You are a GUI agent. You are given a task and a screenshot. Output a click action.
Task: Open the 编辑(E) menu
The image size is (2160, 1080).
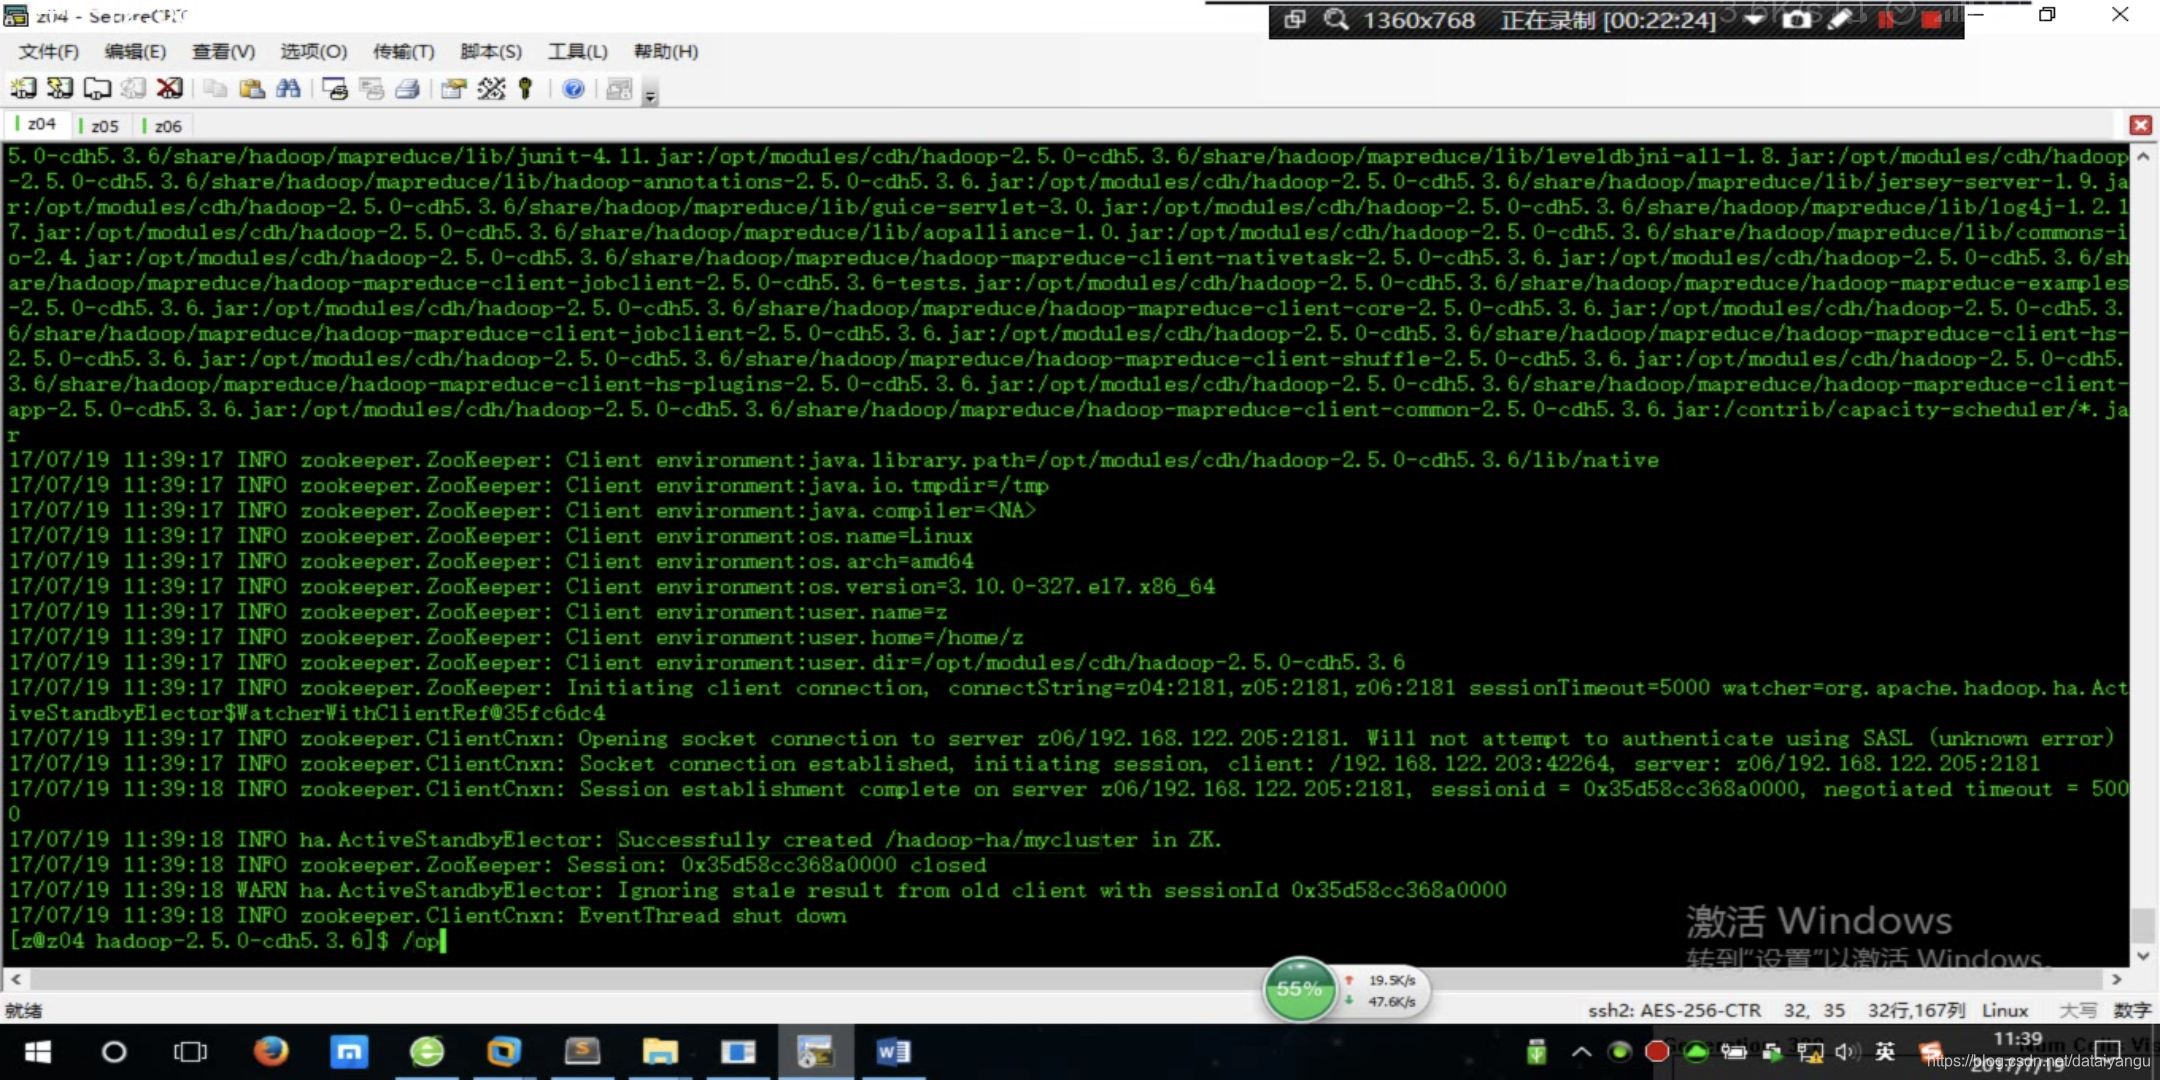point(135,51)
